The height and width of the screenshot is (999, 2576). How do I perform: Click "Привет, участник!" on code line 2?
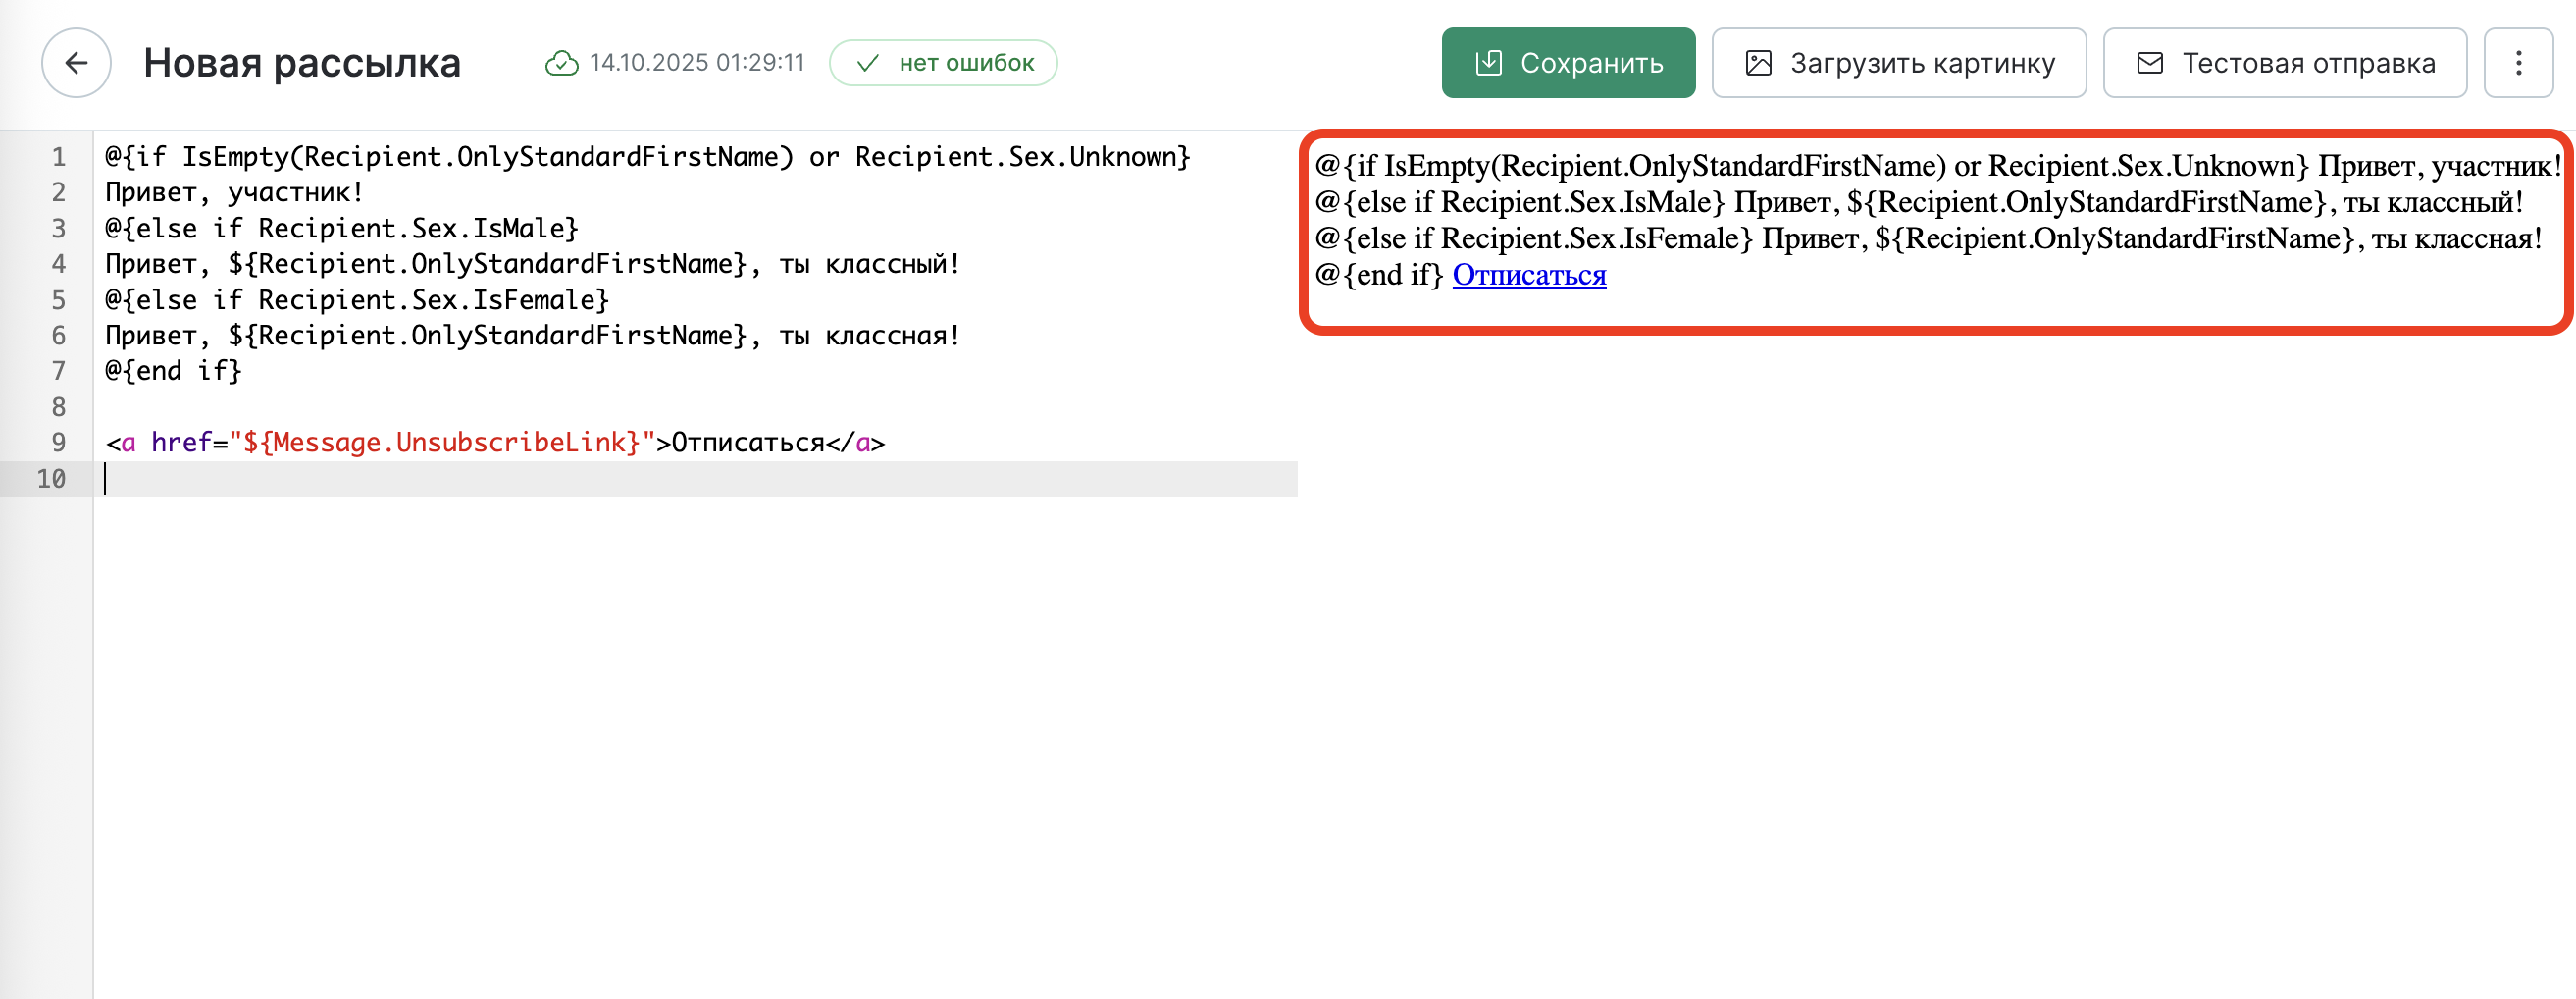[x=234, y=192]
